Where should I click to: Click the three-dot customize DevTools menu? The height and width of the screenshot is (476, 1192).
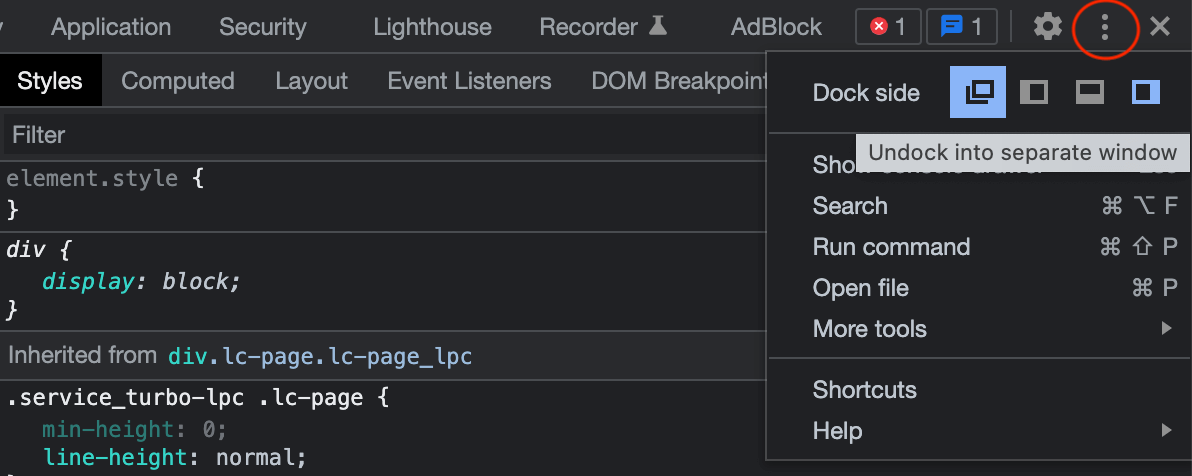tap(1105, 27)
